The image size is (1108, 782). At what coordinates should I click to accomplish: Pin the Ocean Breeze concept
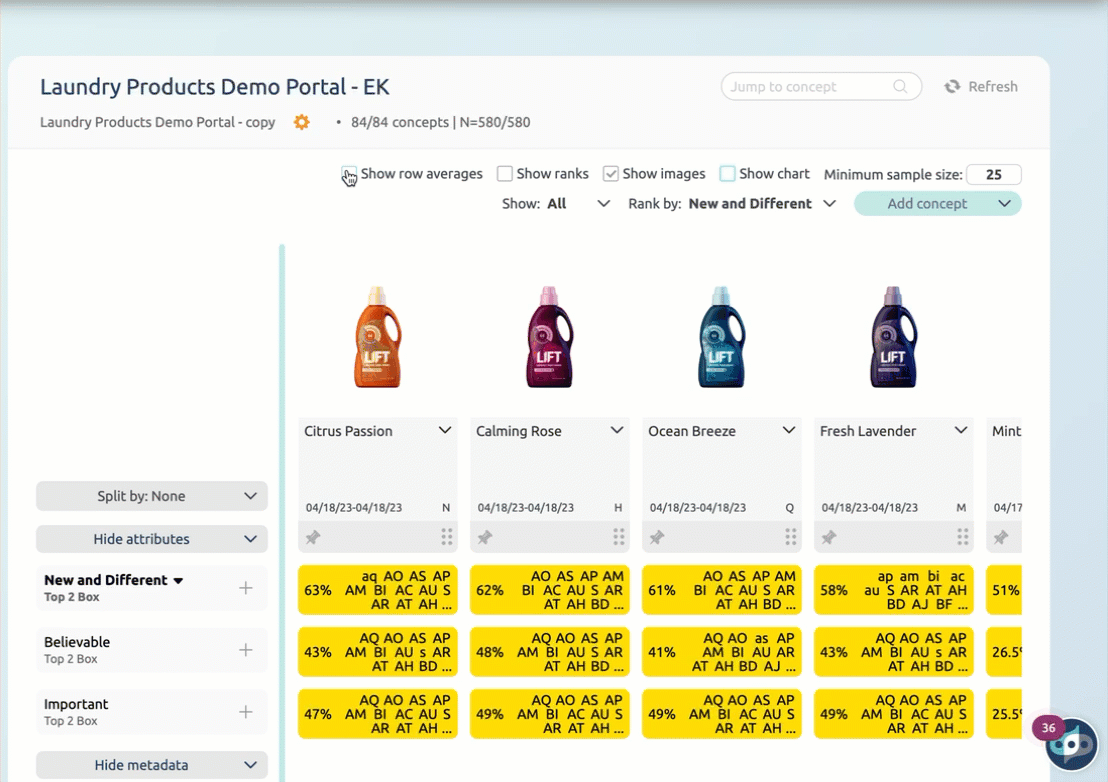click(x=657, y=538)
